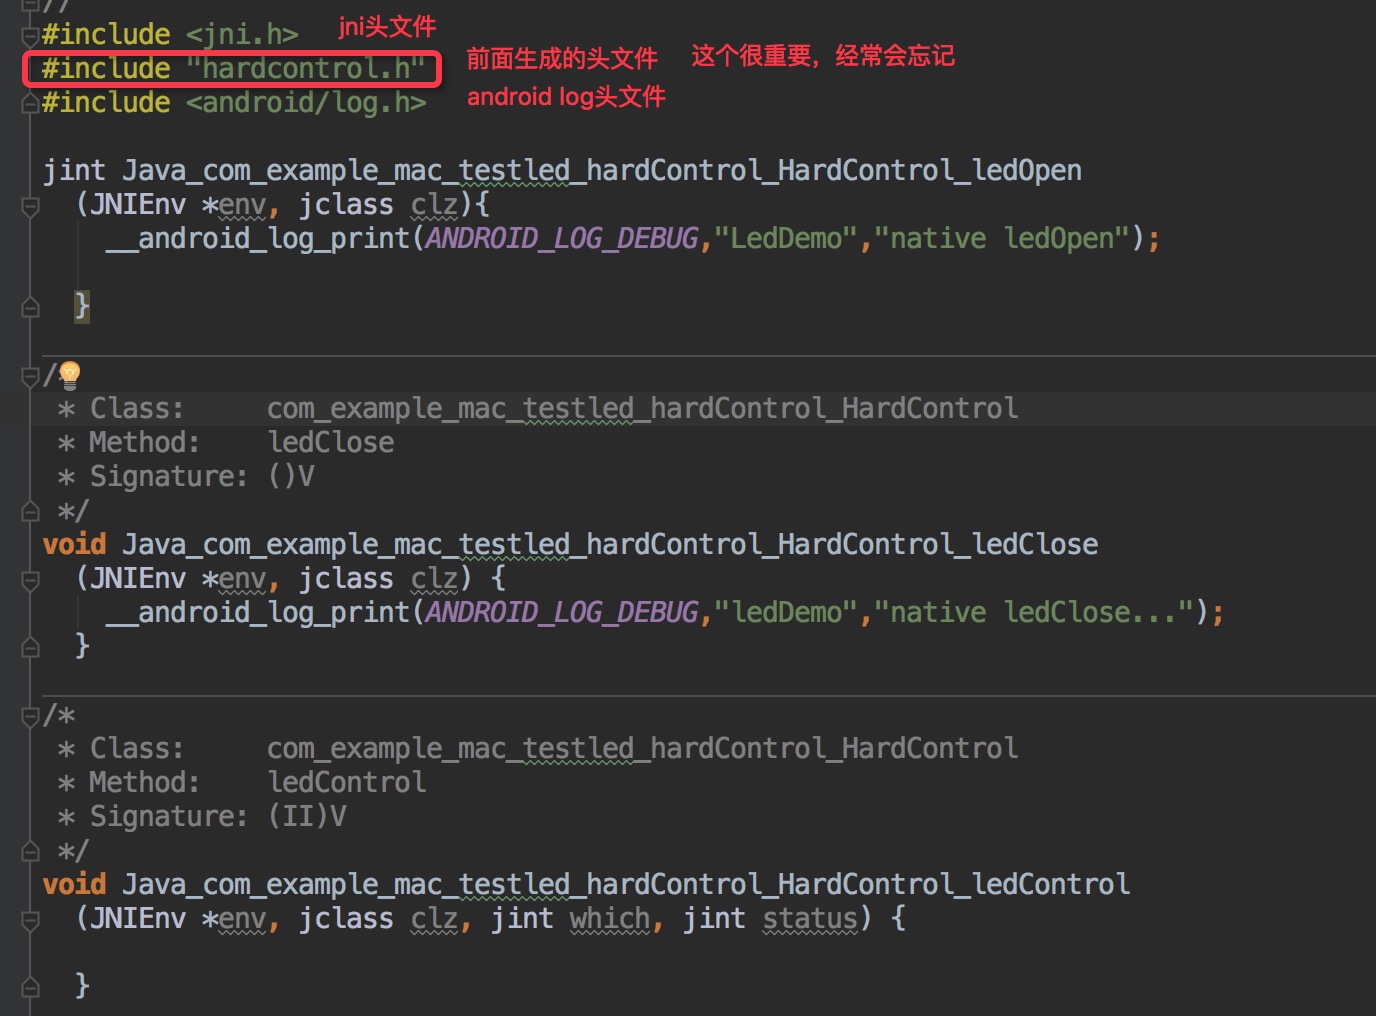Click ANDROID_LOG_DEBUG in the ledOpen log call
This screenshot has width=1376, height=1016.
562,239
